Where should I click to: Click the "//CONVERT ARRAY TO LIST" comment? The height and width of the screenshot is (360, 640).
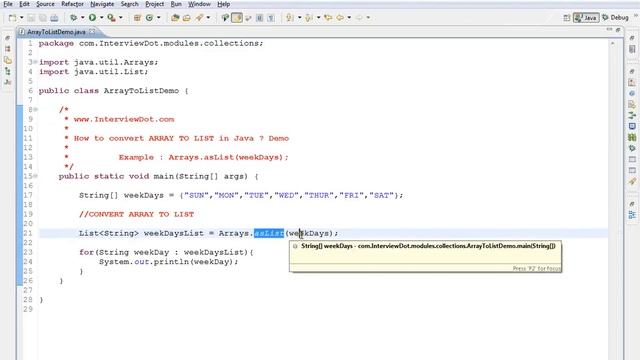click(136, 214)
